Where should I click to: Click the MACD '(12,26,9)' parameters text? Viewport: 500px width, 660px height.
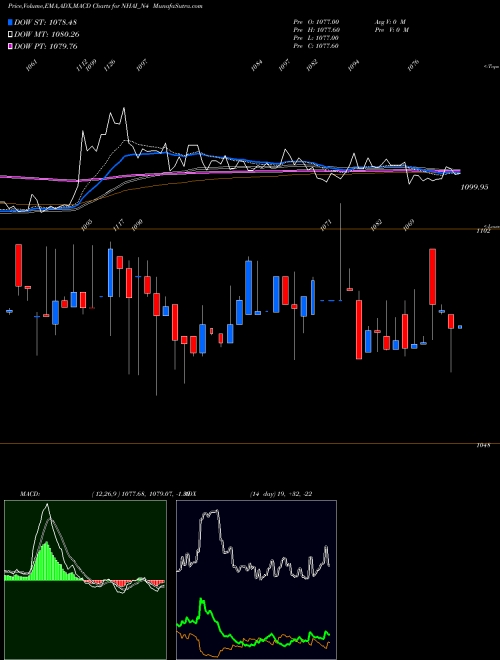pyautogui.click(x=105, y=494)
